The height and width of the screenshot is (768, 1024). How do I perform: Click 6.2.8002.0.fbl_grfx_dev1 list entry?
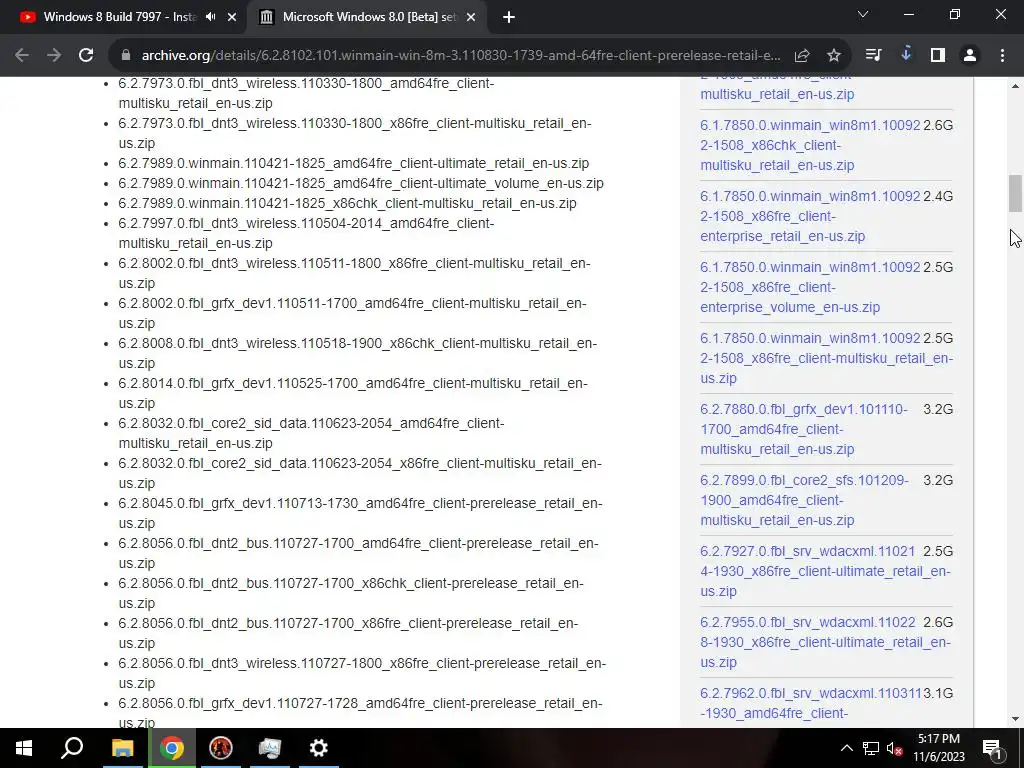click(352, 313)
